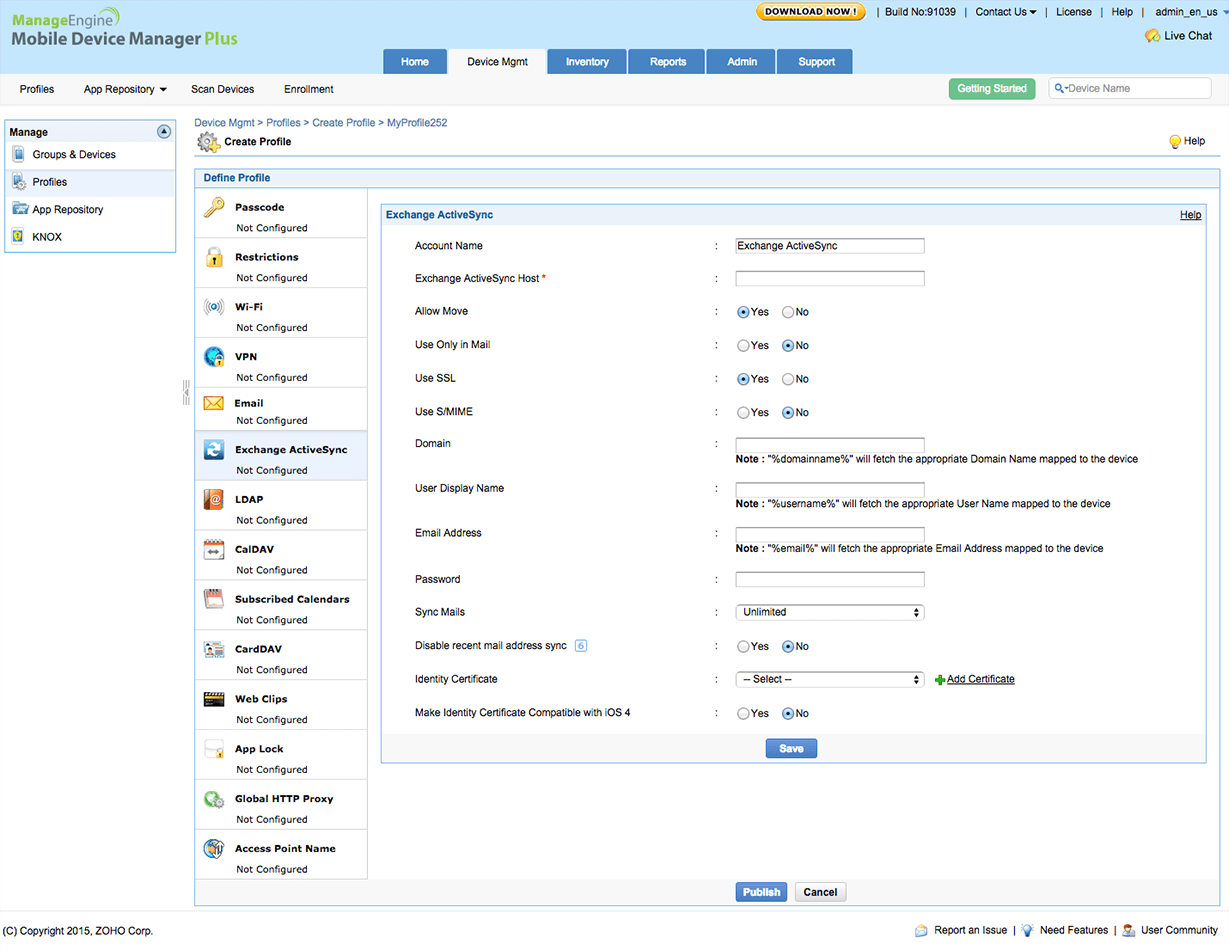Open the Exchange ActiveSync Help link
The width and height of the screenshot is (1229, 950).
(1190, 215)
